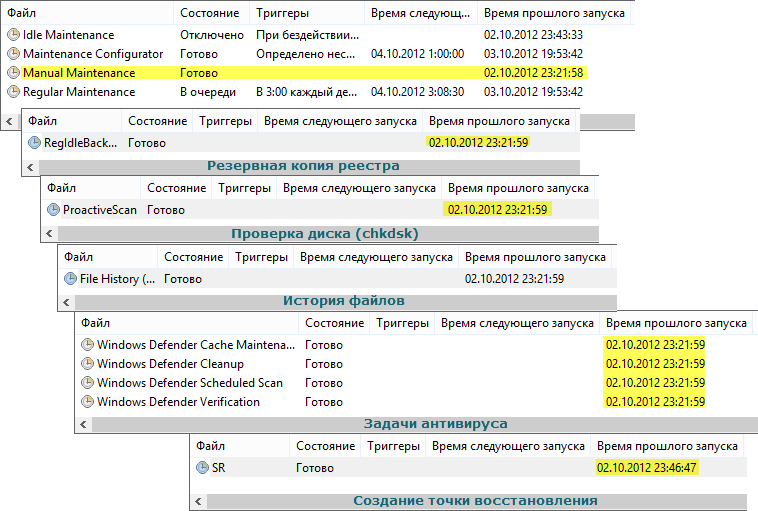Click Время следующего запуска header in ProactiveScan panel
The height and width of the screenshot is (511, 758).
tap(359, 188)
